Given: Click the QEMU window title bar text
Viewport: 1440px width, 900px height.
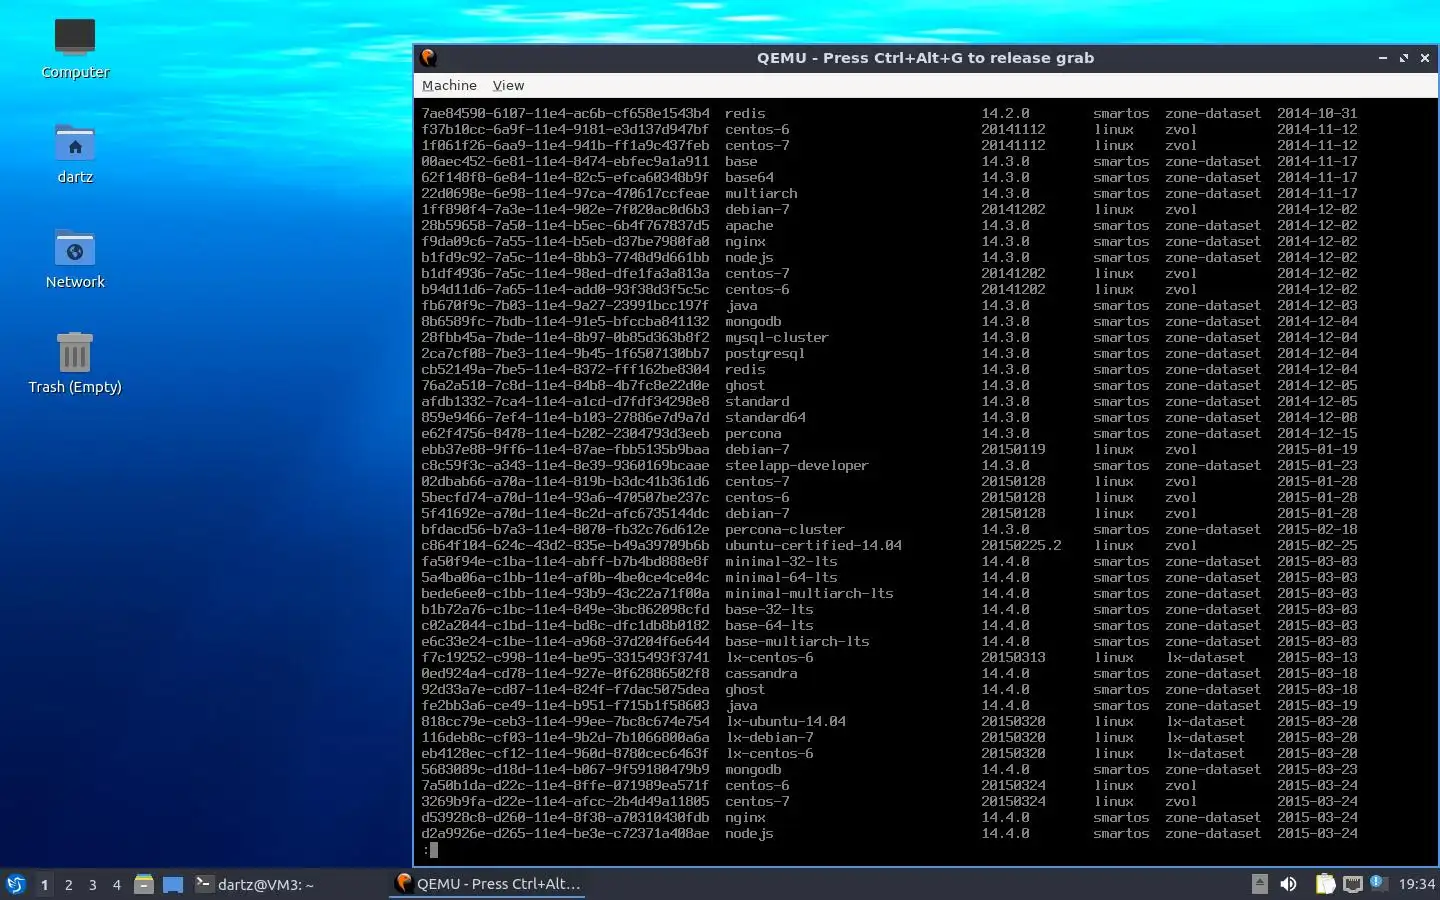Looking at the screenshot, I should pyautogui.click(x=925, y=58).
